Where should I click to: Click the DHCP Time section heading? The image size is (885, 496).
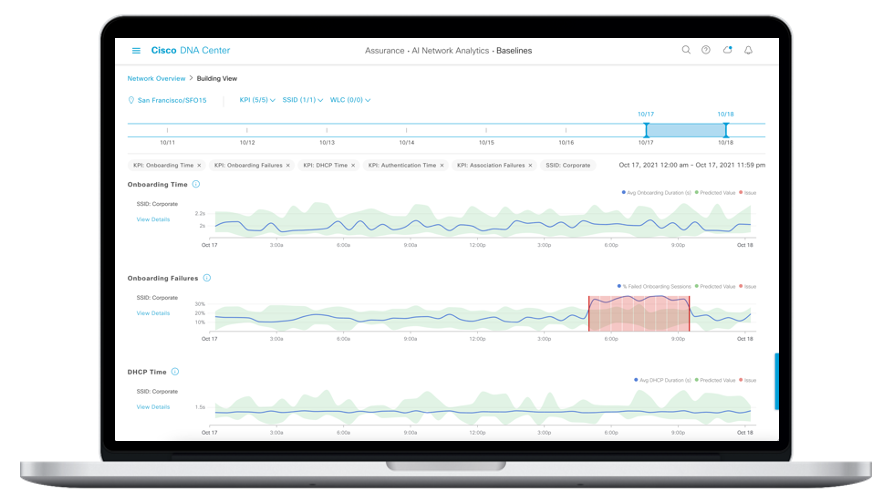point(147,372)
